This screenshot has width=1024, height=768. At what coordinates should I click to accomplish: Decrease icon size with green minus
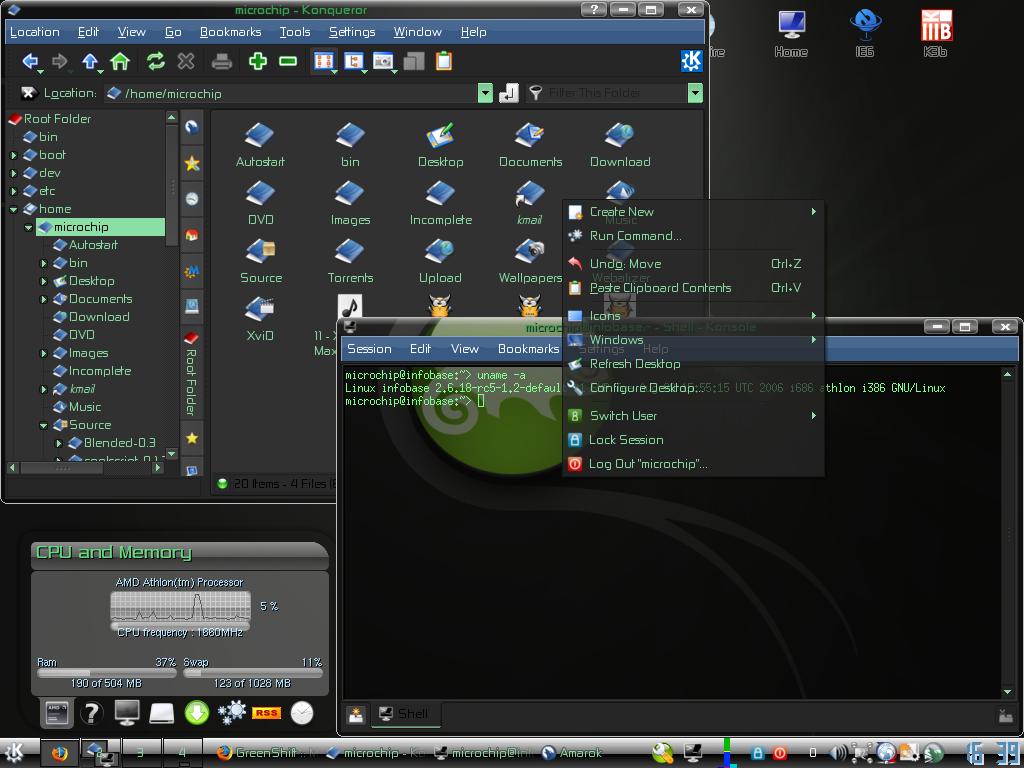288,61
